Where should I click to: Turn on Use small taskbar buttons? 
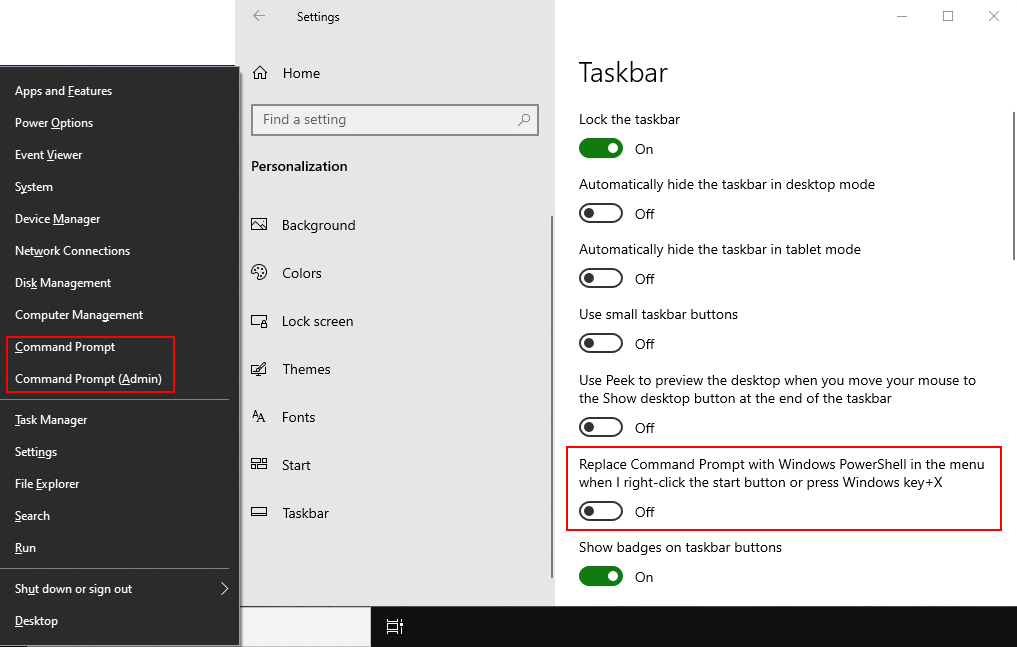pos(600,342)
